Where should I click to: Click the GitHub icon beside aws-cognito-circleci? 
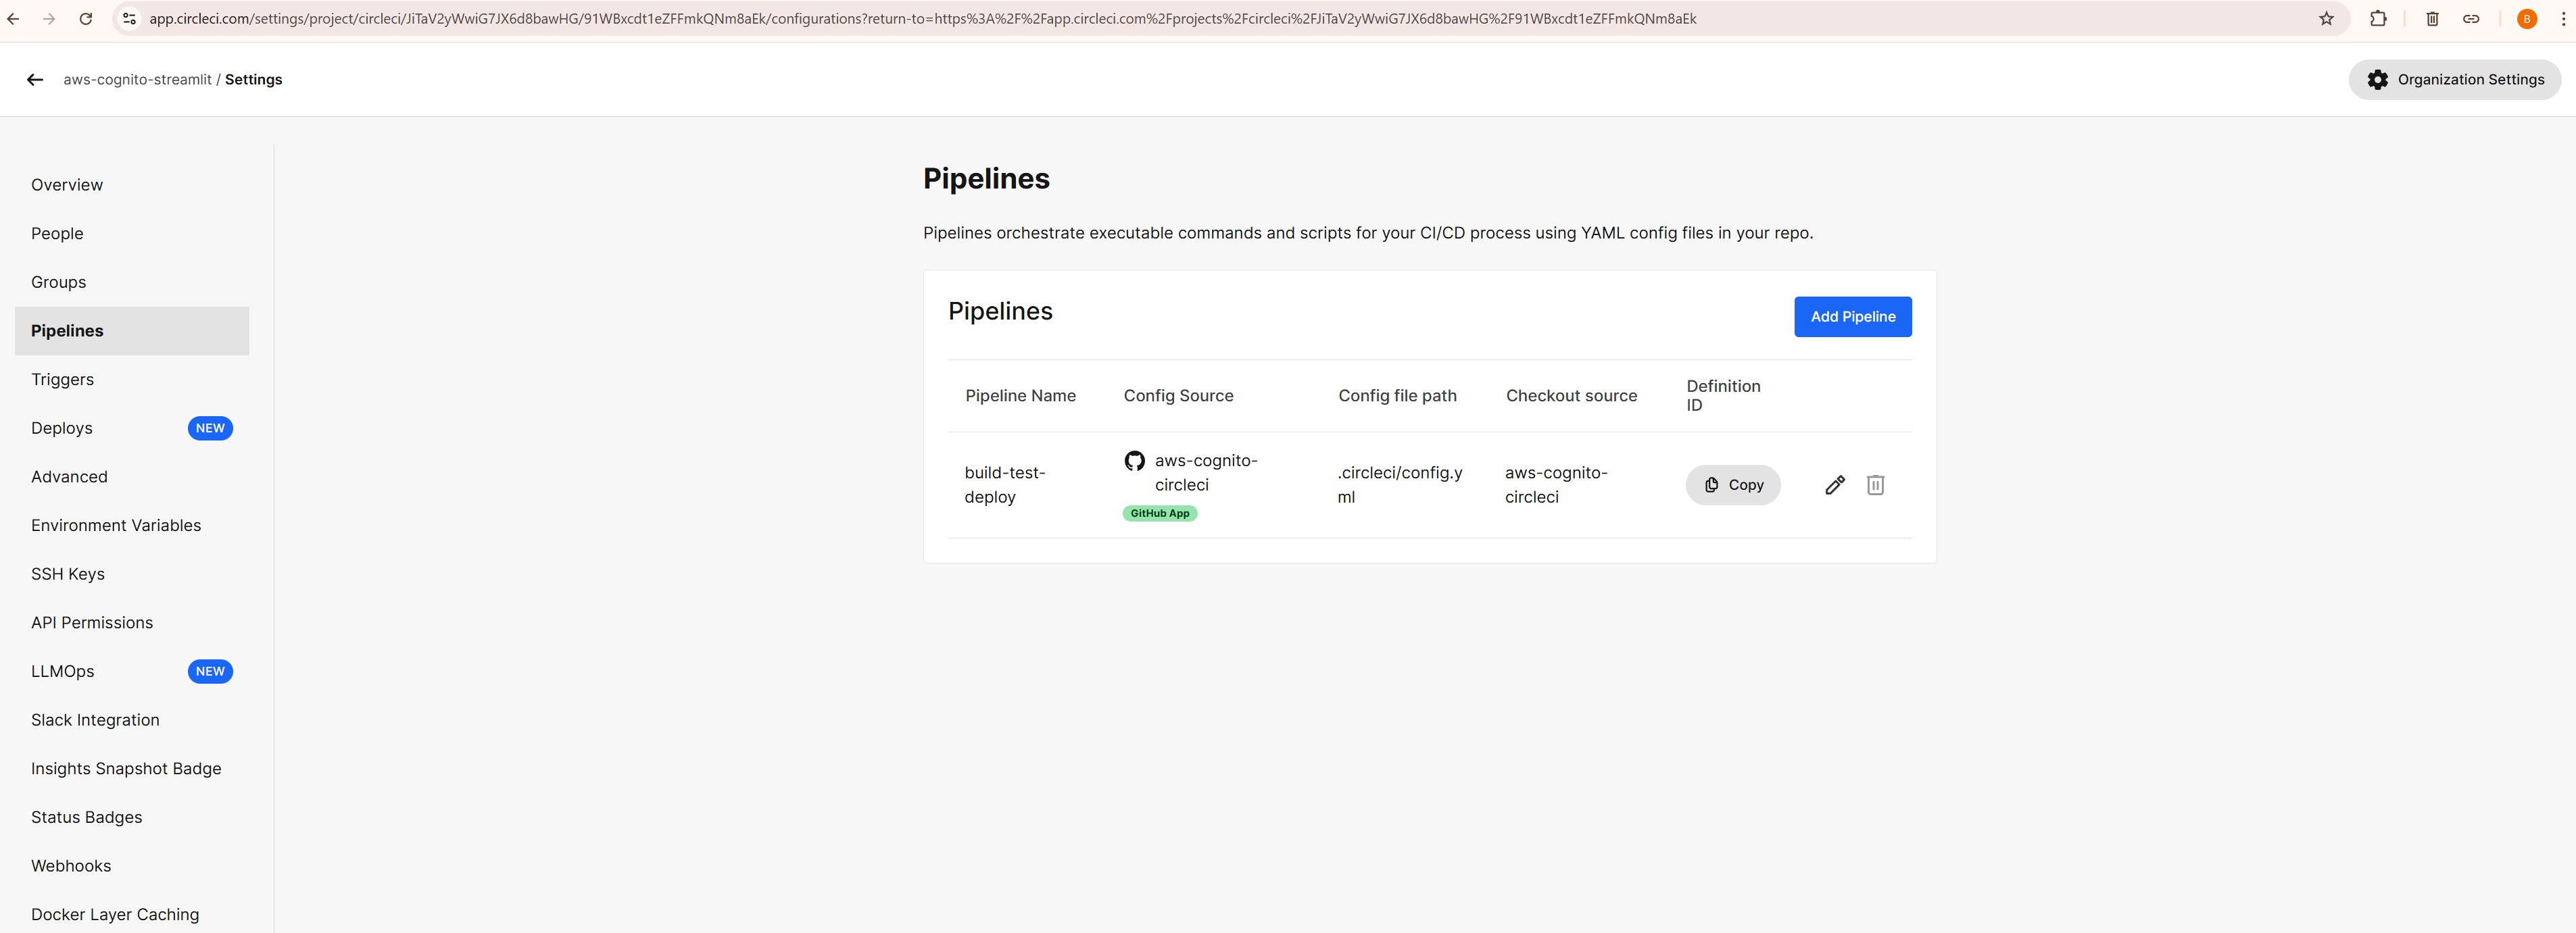[1134, 461]
